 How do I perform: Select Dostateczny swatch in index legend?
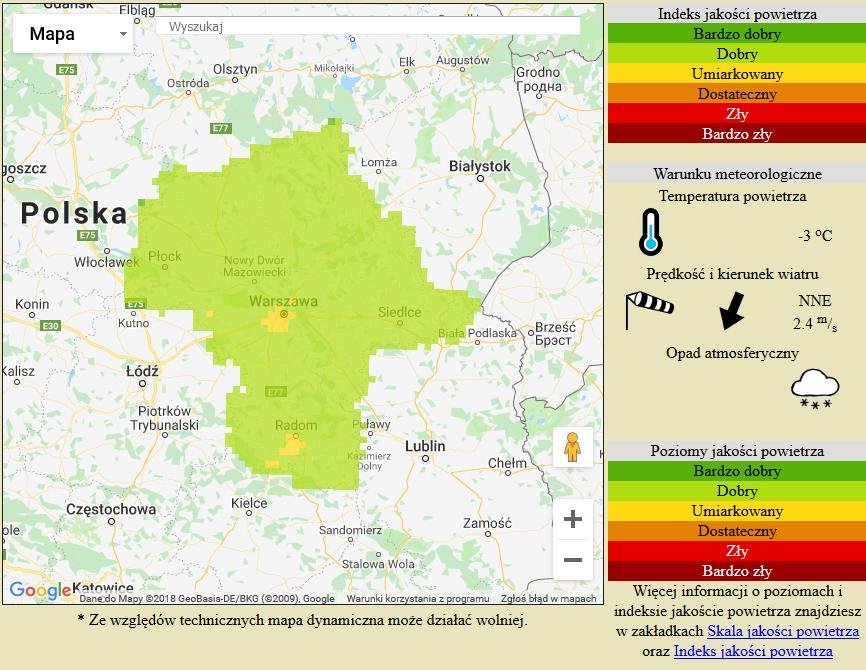(737, 93)
